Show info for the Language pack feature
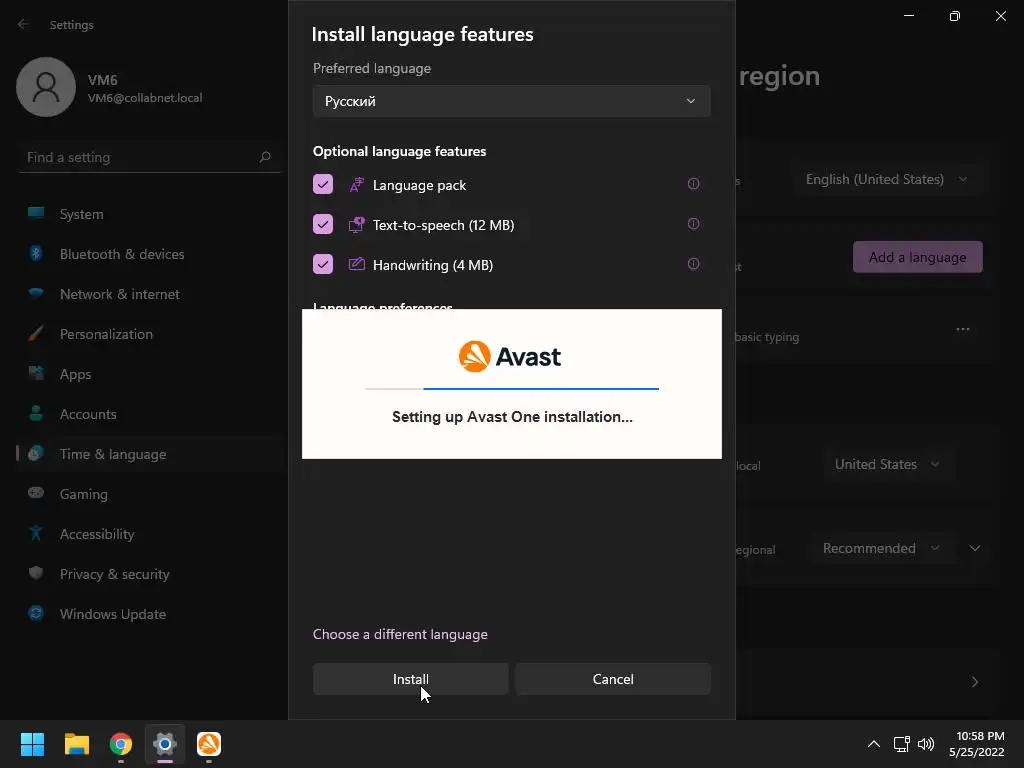 (x=694, y=184)
